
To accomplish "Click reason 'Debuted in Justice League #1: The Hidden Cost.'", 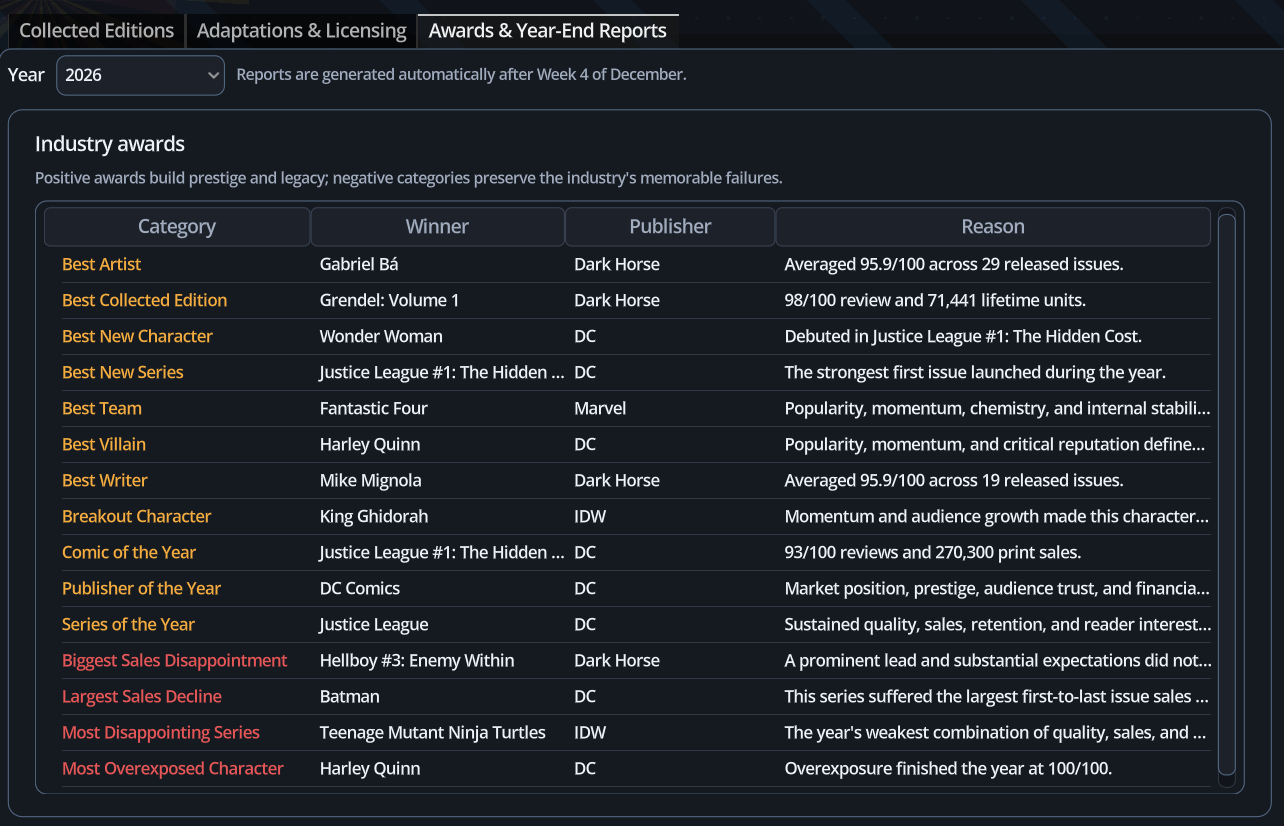I will 963,337.
